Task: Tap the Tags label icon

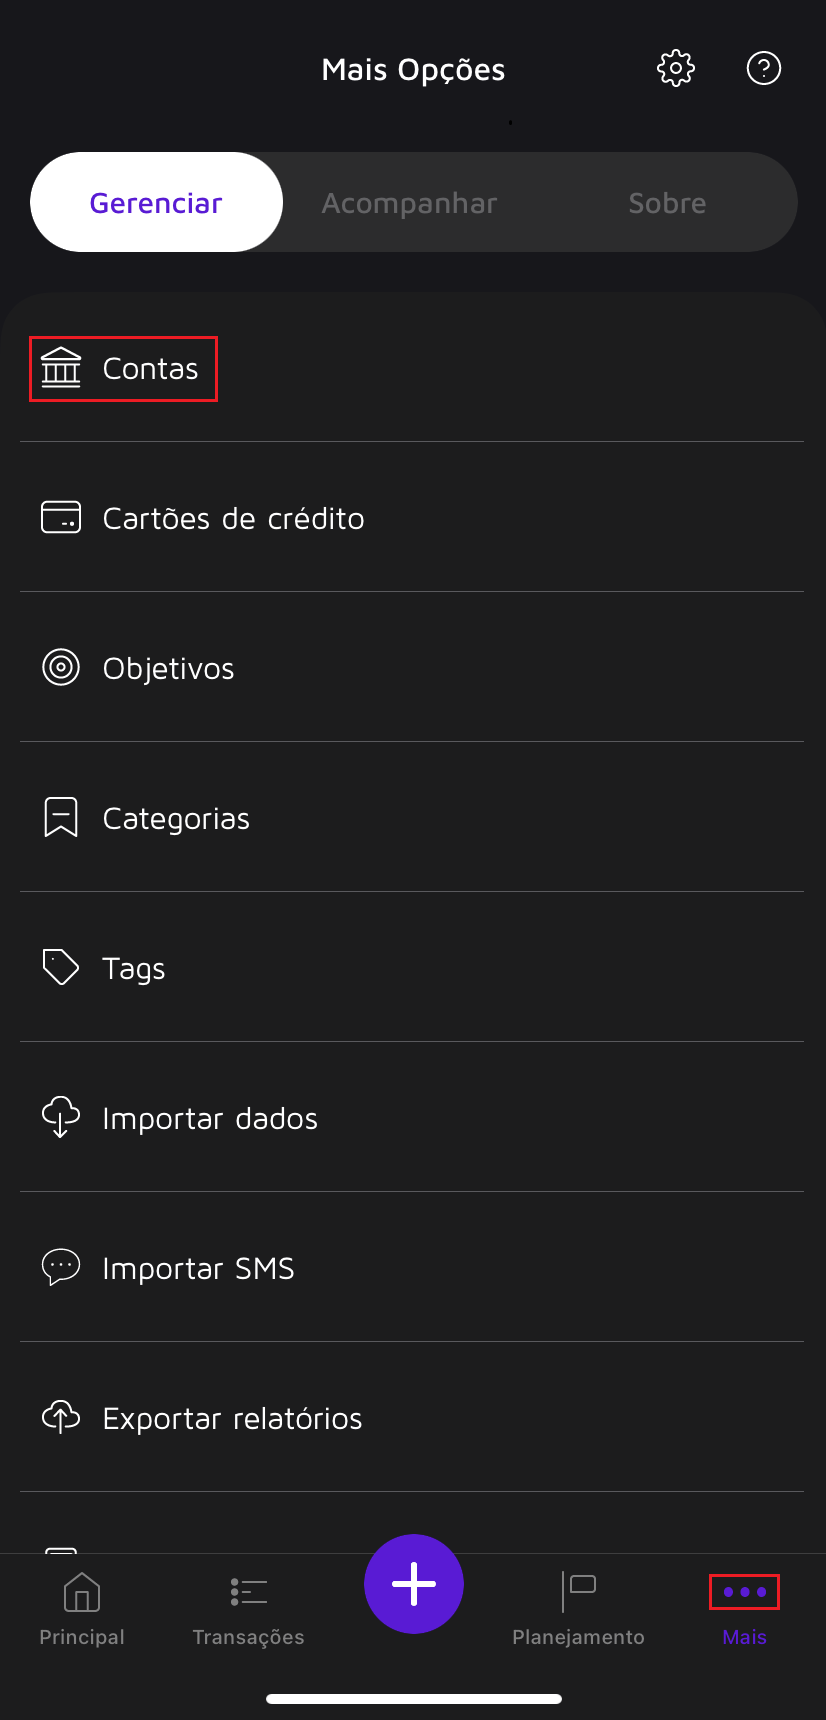Action: [61, 967]
